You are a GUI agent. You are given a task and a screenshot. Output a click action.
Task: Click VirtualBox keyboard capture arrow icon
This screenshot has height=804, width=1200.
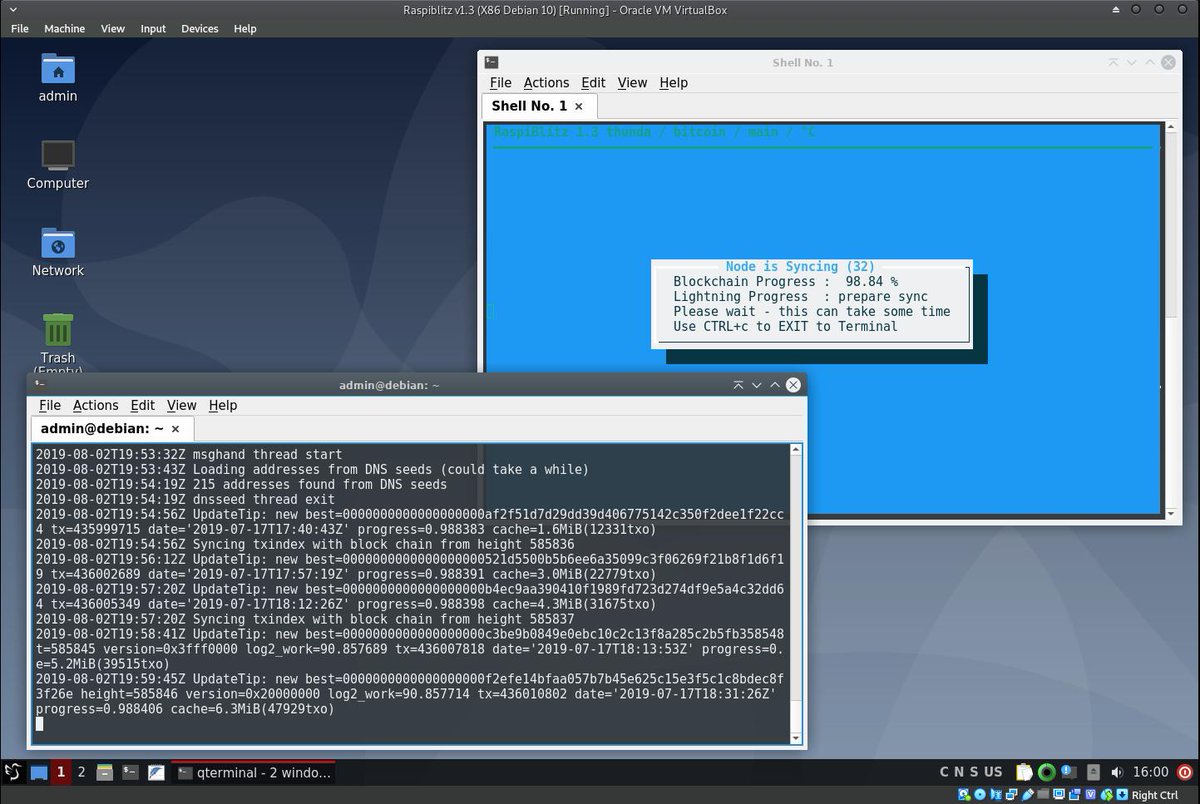pos(1122,795)
